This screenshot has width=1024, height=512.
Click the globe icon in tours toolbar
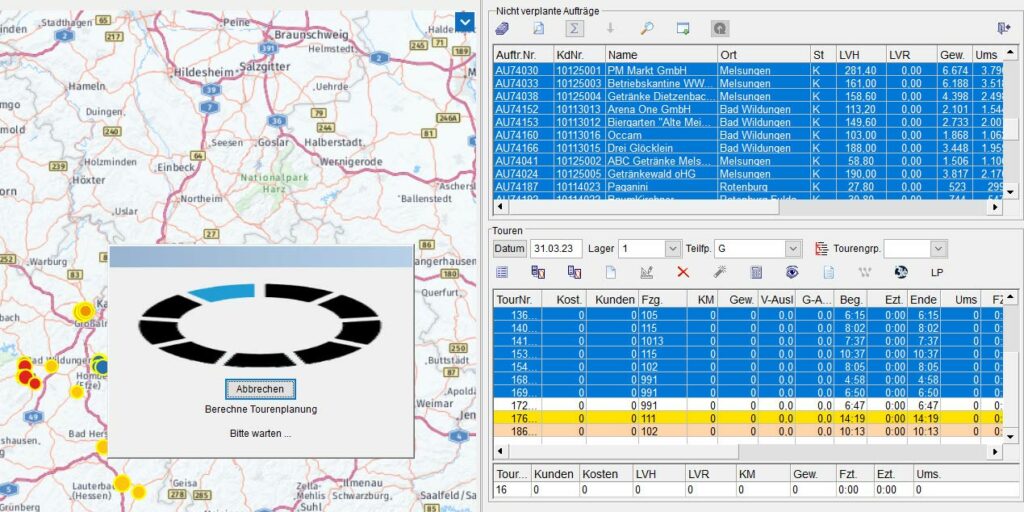[900, 272]
